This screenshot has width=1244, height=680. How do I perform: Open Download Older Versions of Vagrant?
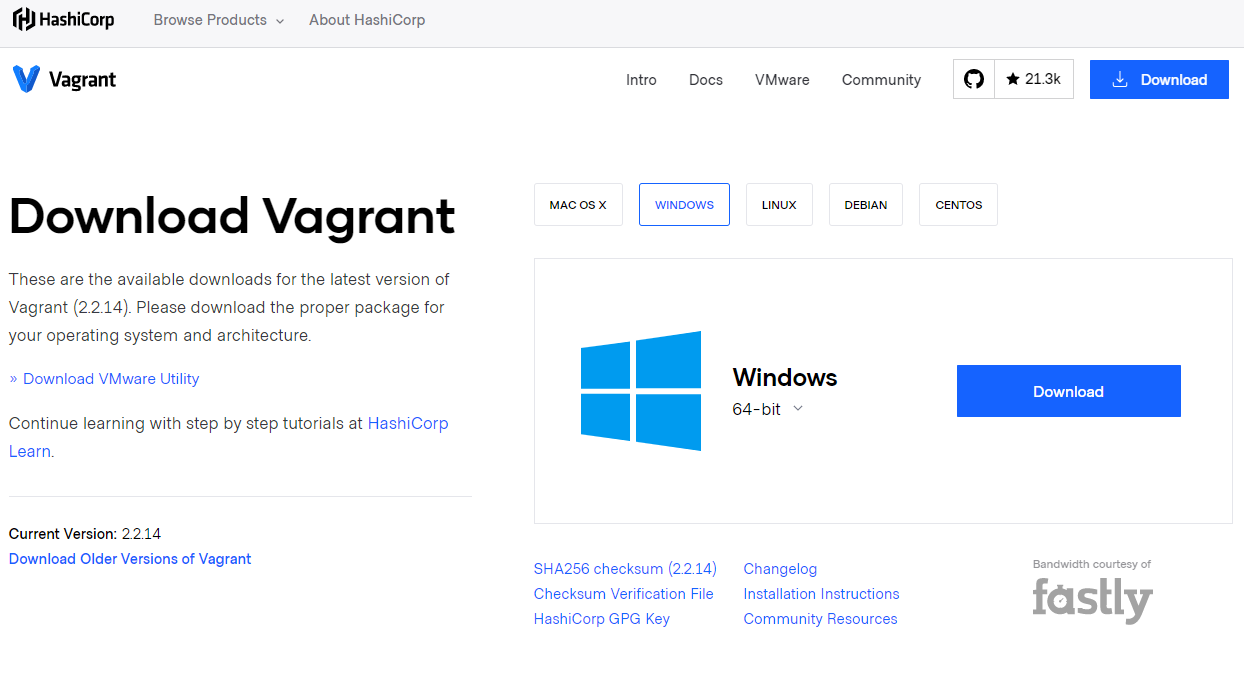(x=130, y=559)
